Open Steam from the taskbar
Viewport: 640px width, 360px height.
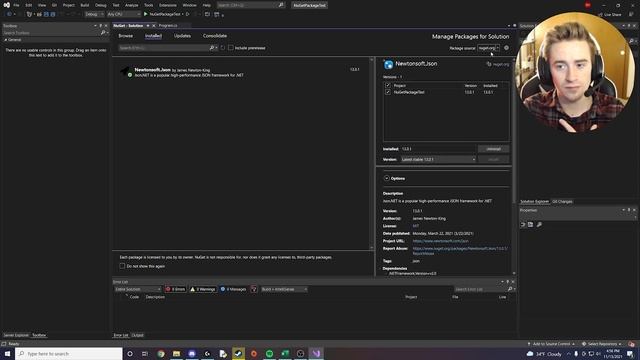(x=238, y=353)
